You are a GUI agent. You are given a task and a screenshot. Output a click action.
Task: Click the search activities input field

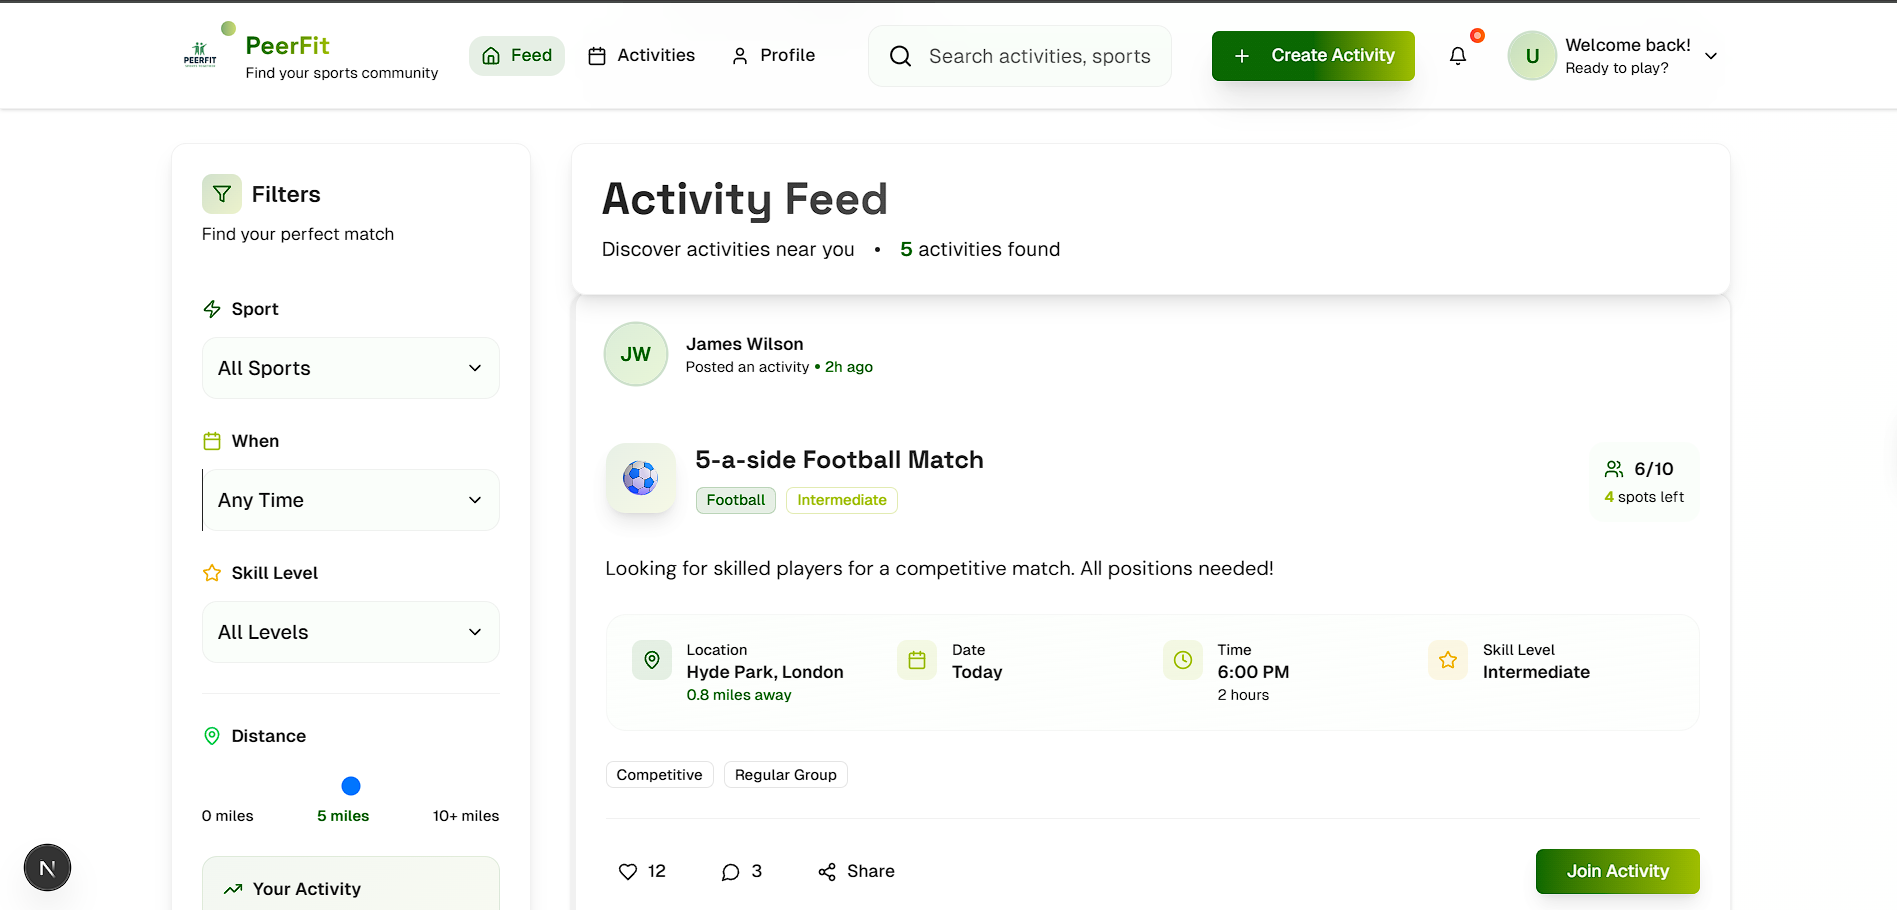pos(1039,56)
